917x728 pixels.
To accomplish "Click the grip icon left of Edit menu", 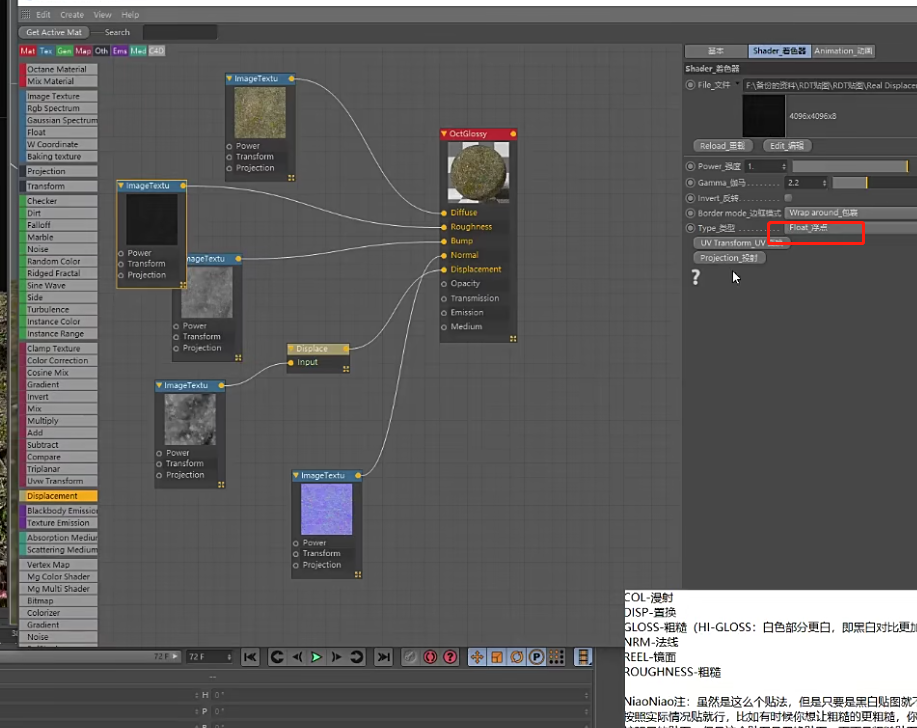I will tap(25, 14).
